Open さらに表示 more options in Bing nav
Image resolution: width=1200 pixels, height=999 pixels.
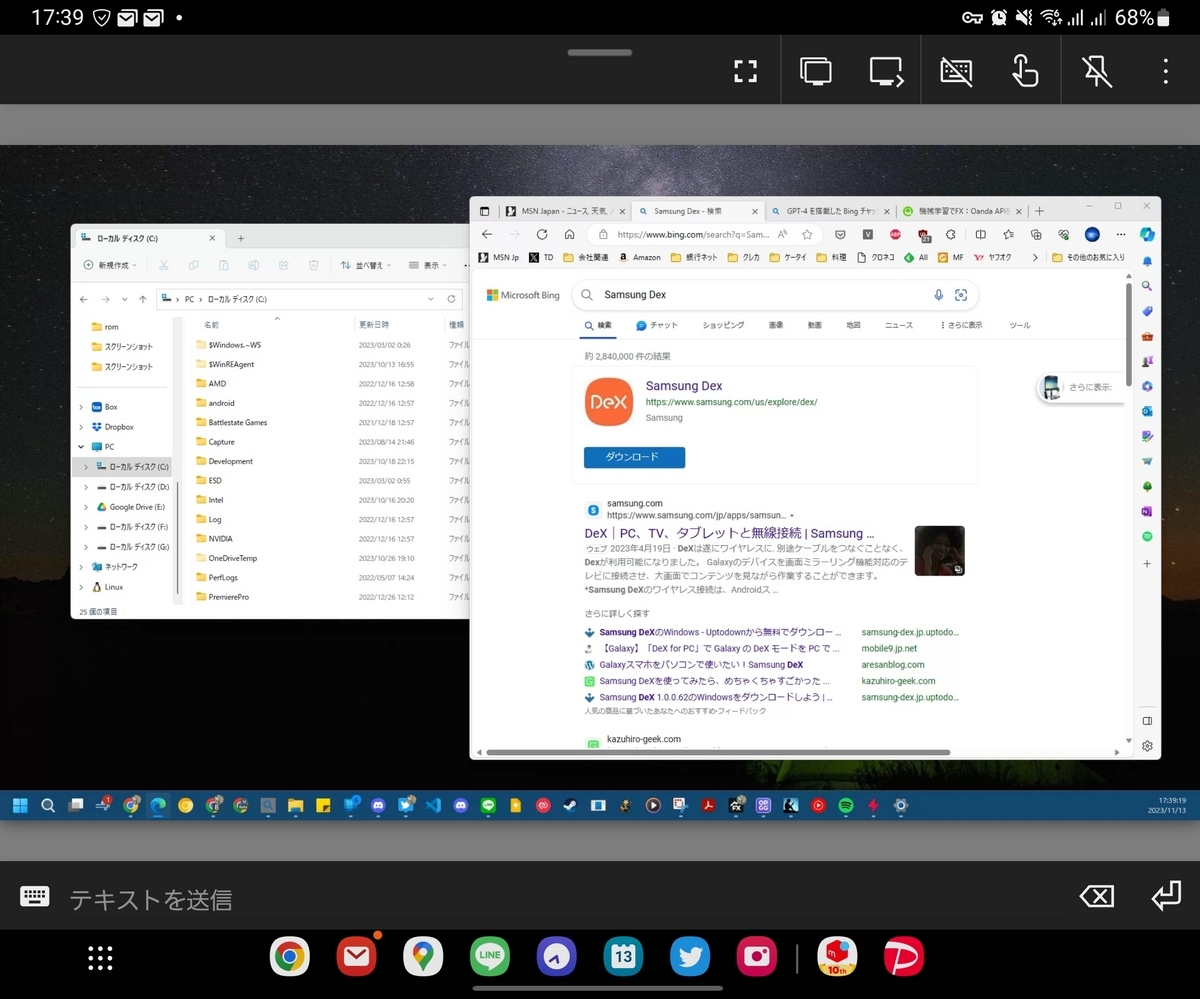[962, 325]
